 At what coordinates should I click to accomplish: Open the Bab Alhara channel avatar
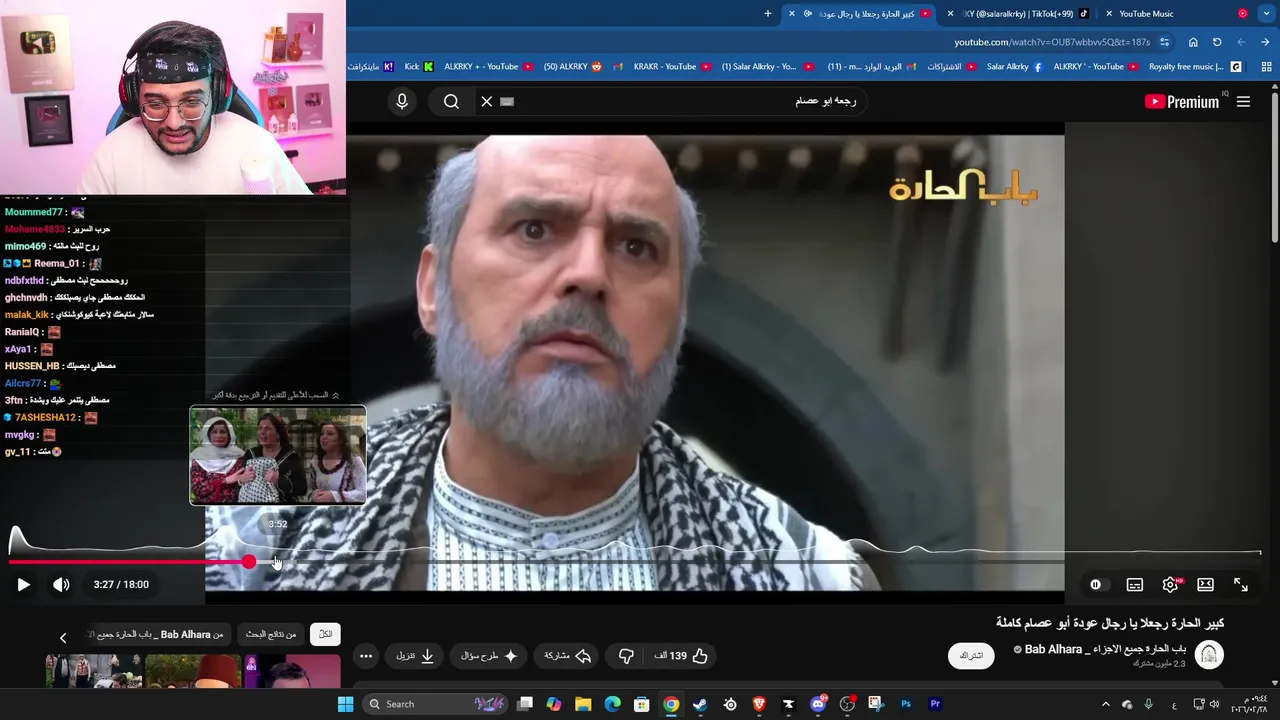(1209, 655)
